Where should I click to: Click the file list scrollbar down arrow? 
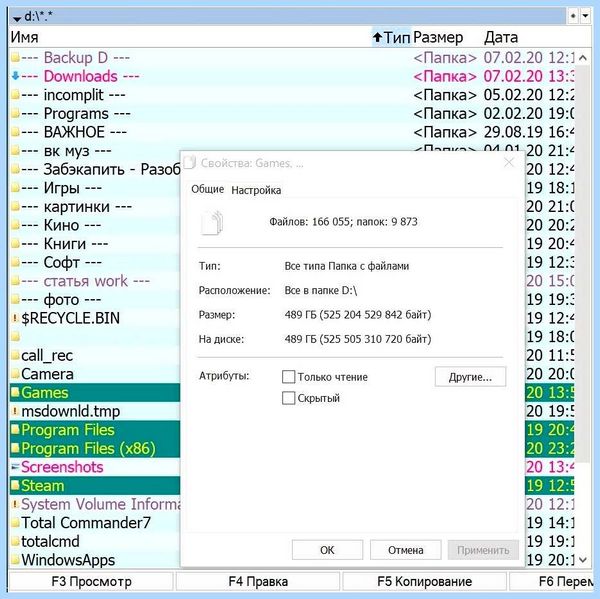pyautogui.click(x=583, y=560)
